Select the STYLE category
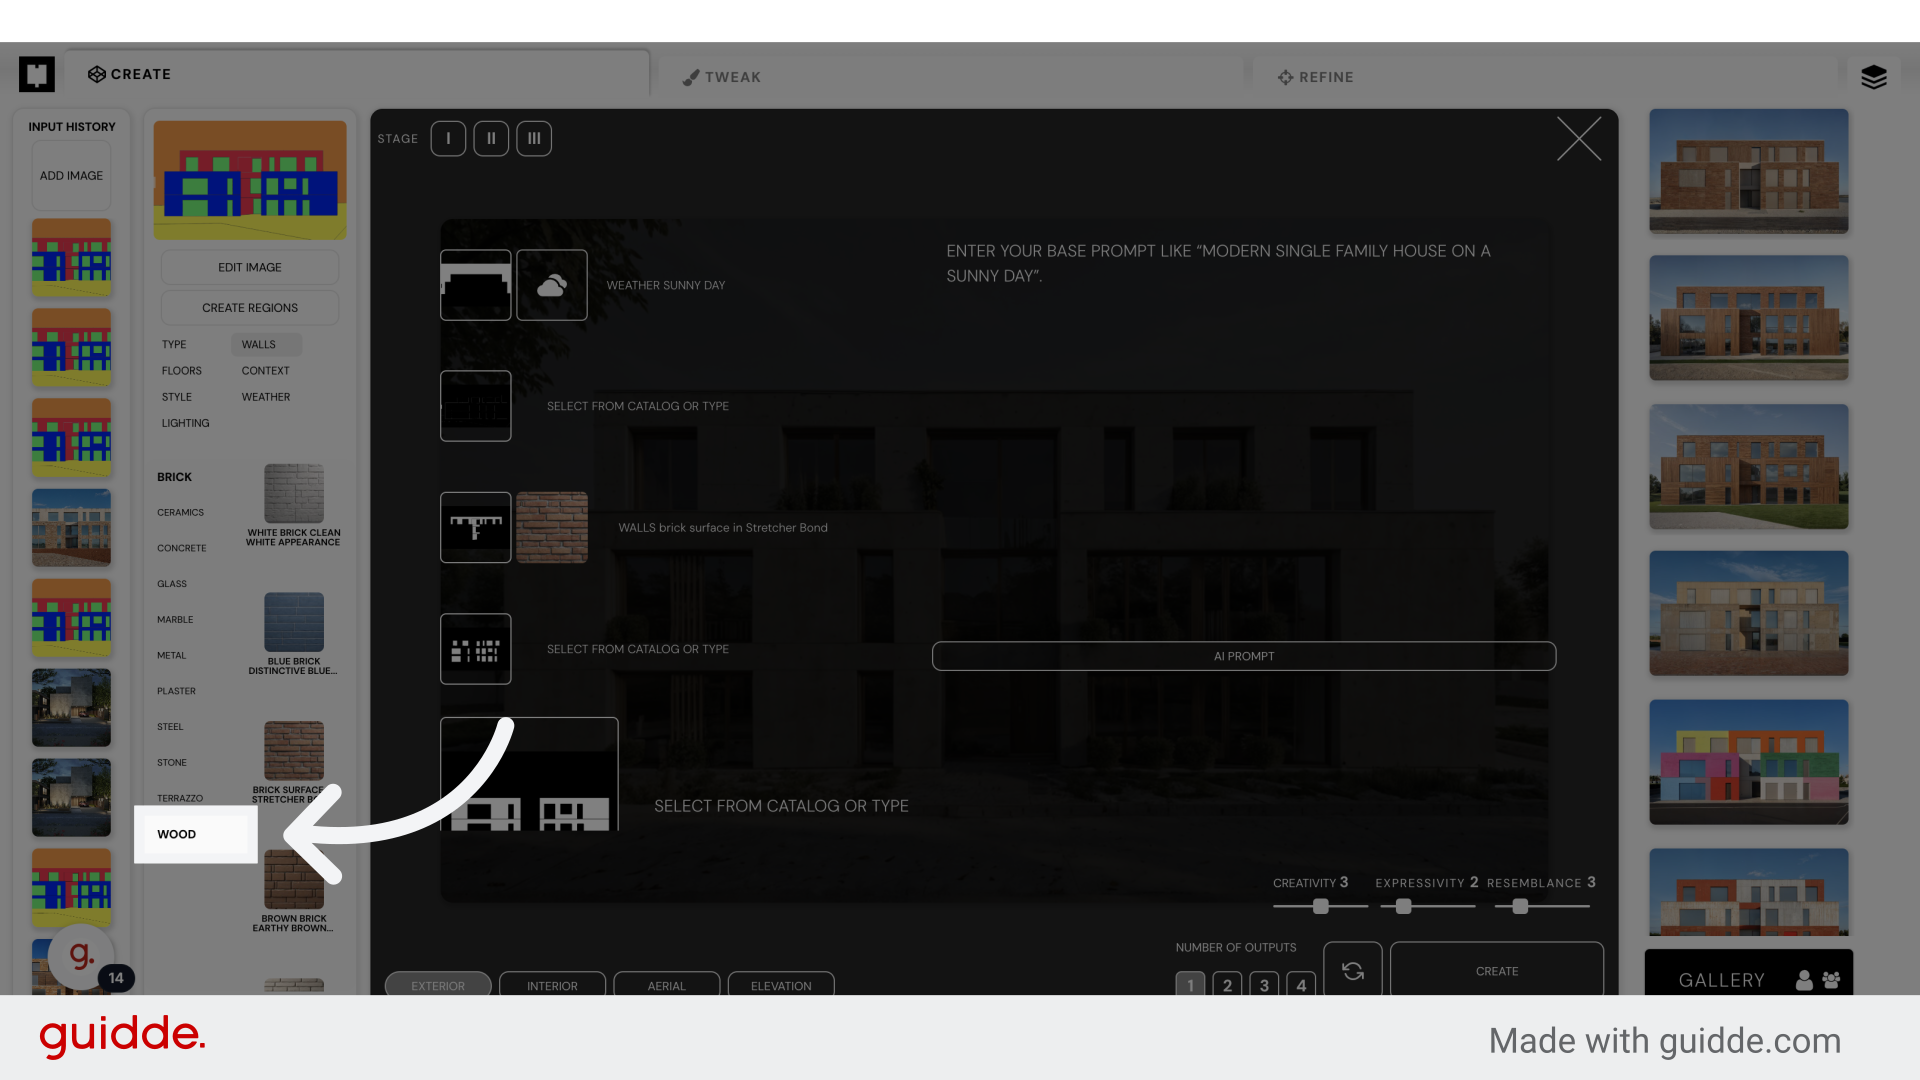The image size is (1920, 1080). pyautogui.click(x=177, y=397)
